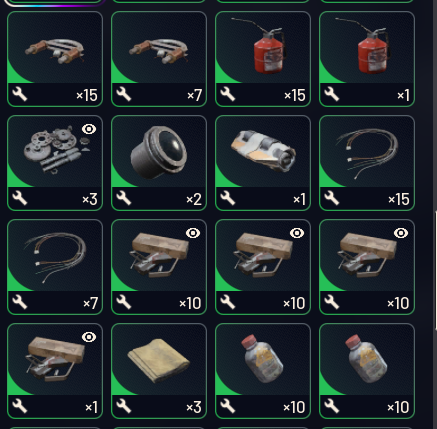Select the magnet coil item with x7 count

point(159,59)
